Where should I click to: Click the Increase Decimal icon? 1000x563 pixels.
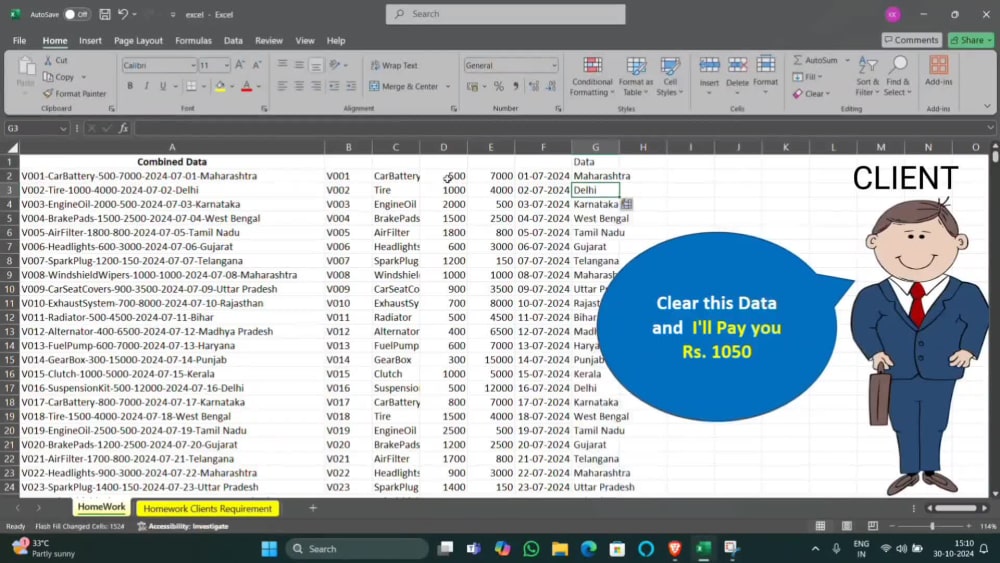coord(534,86)
